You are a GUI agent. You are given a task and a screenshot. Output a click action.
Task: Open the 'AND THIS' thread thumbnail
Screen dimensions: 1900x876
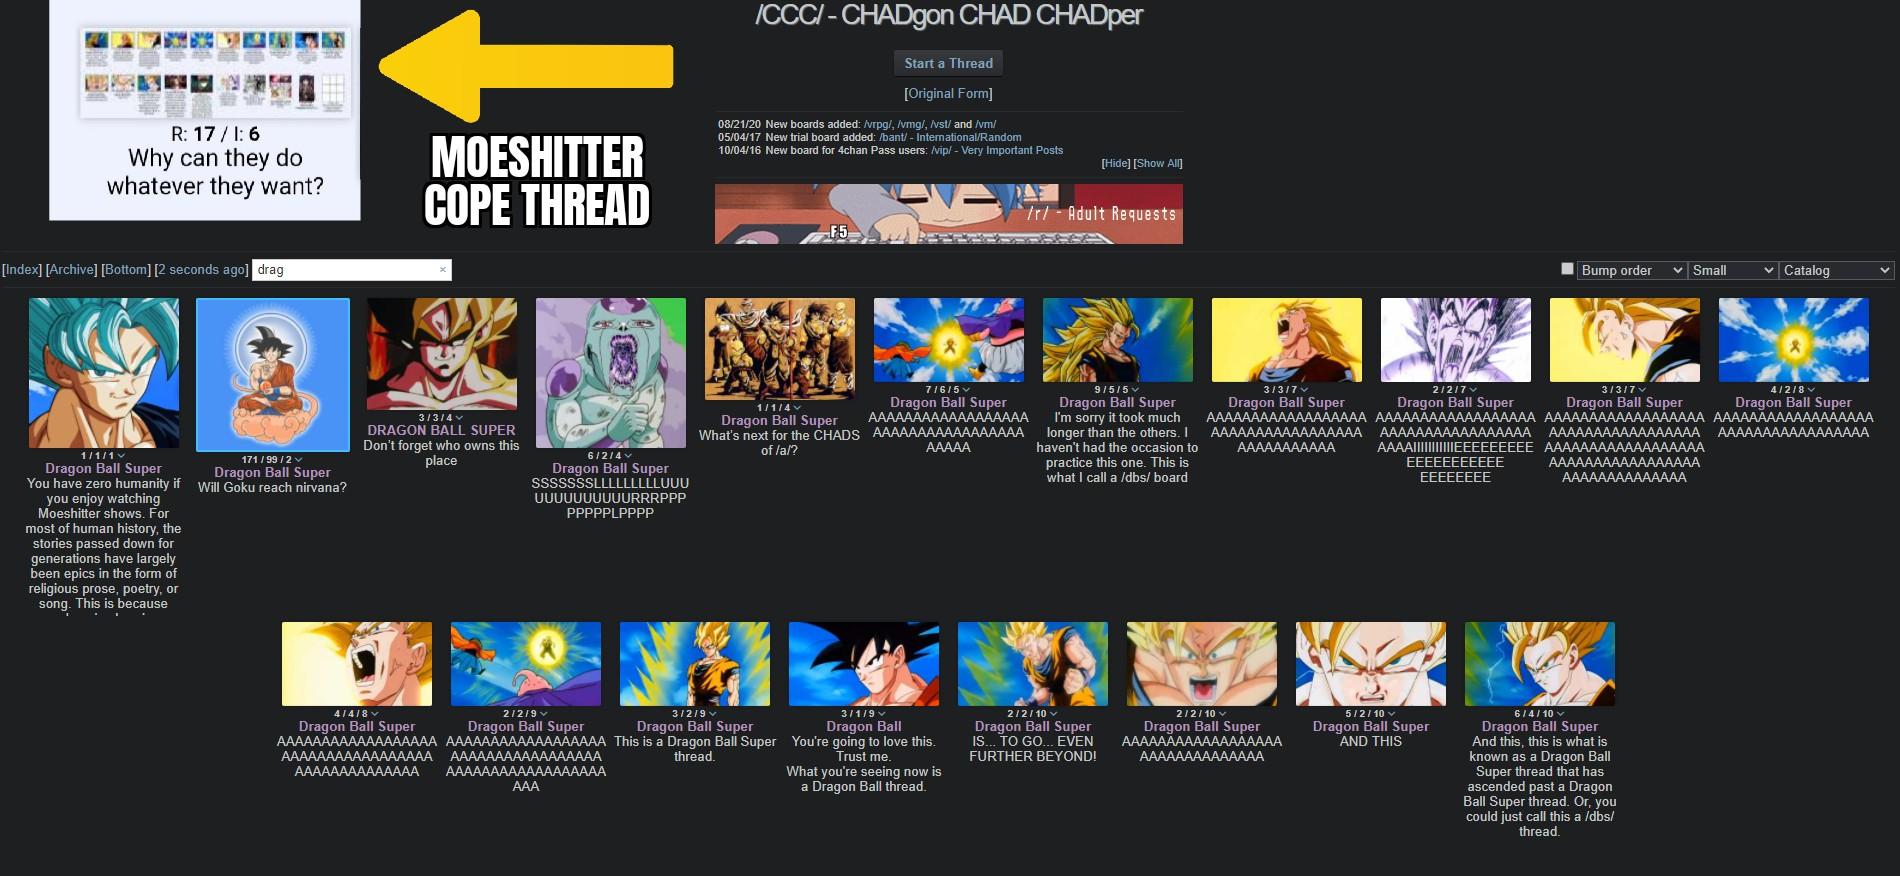(1371, 664)
